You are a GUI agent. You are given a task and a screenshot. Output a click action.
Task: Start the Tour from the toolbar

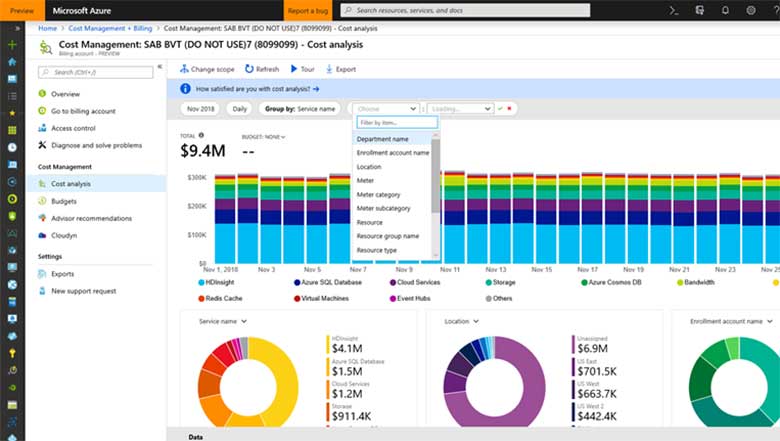[x=302, y=69]
